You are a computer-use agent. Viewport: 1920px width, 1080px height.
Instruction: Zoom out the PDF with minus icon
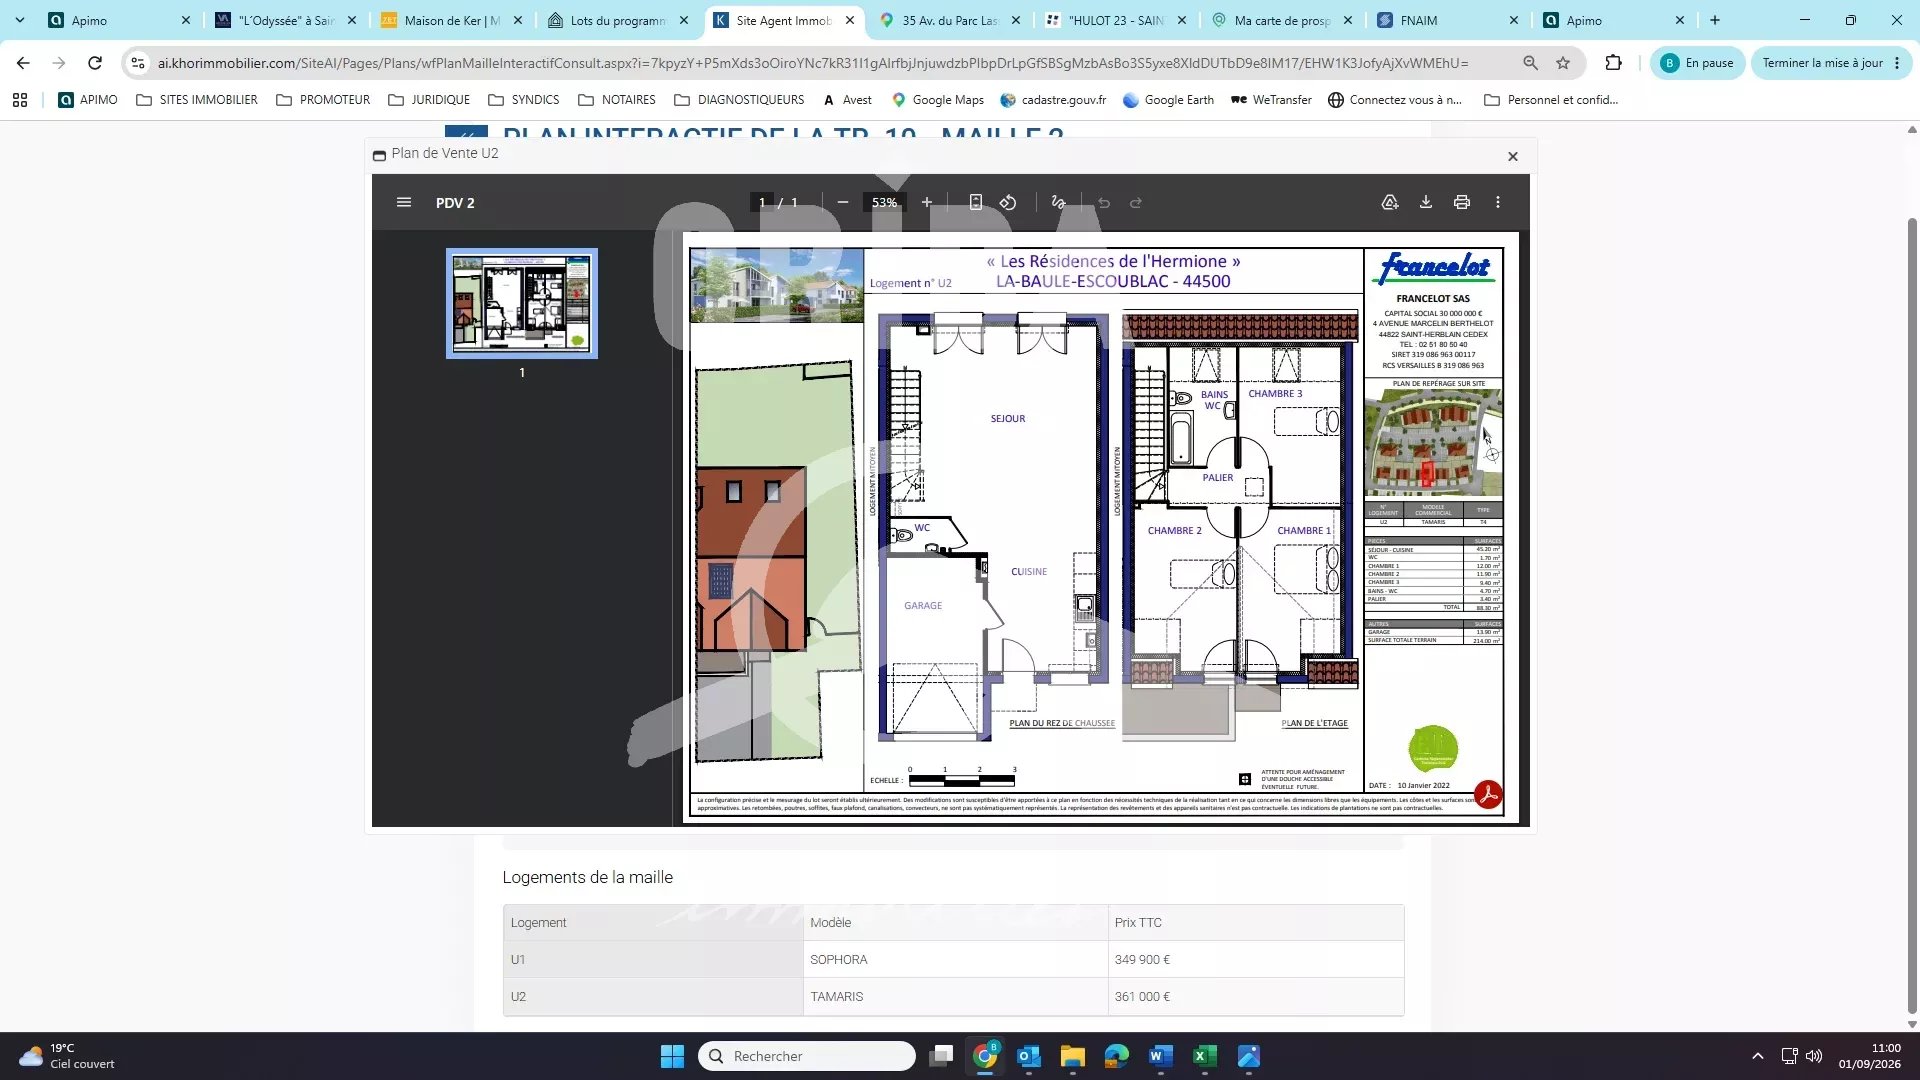[843, 202]
